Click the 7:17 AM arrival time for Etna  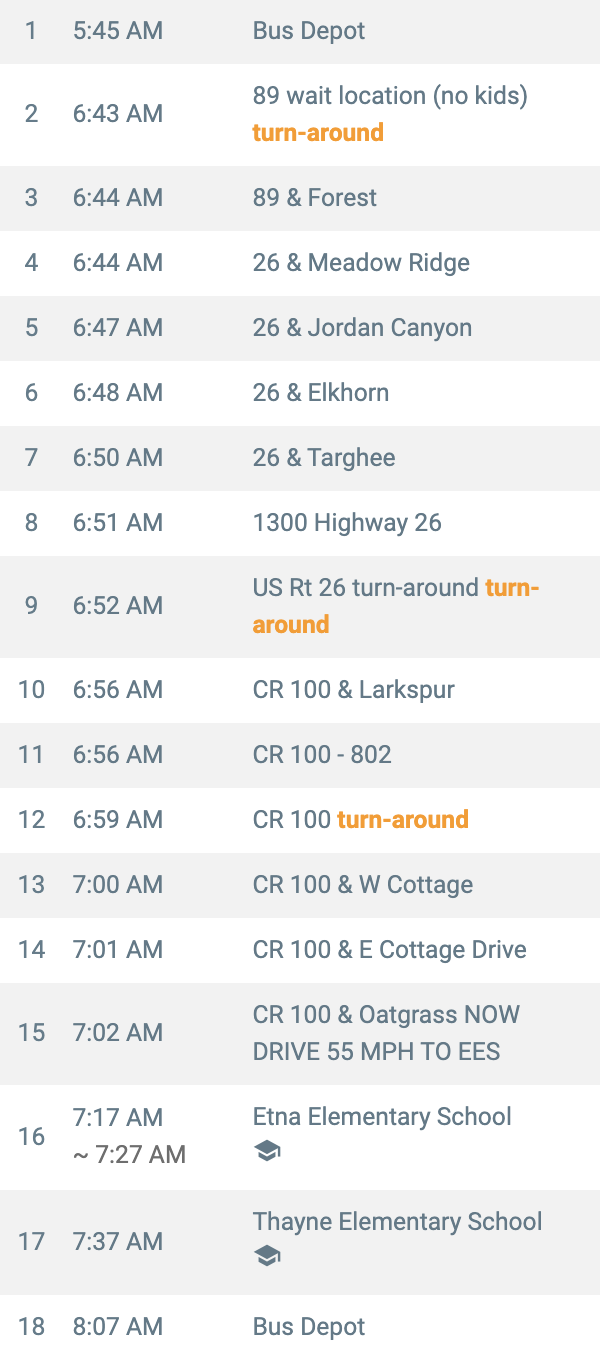117,1118
